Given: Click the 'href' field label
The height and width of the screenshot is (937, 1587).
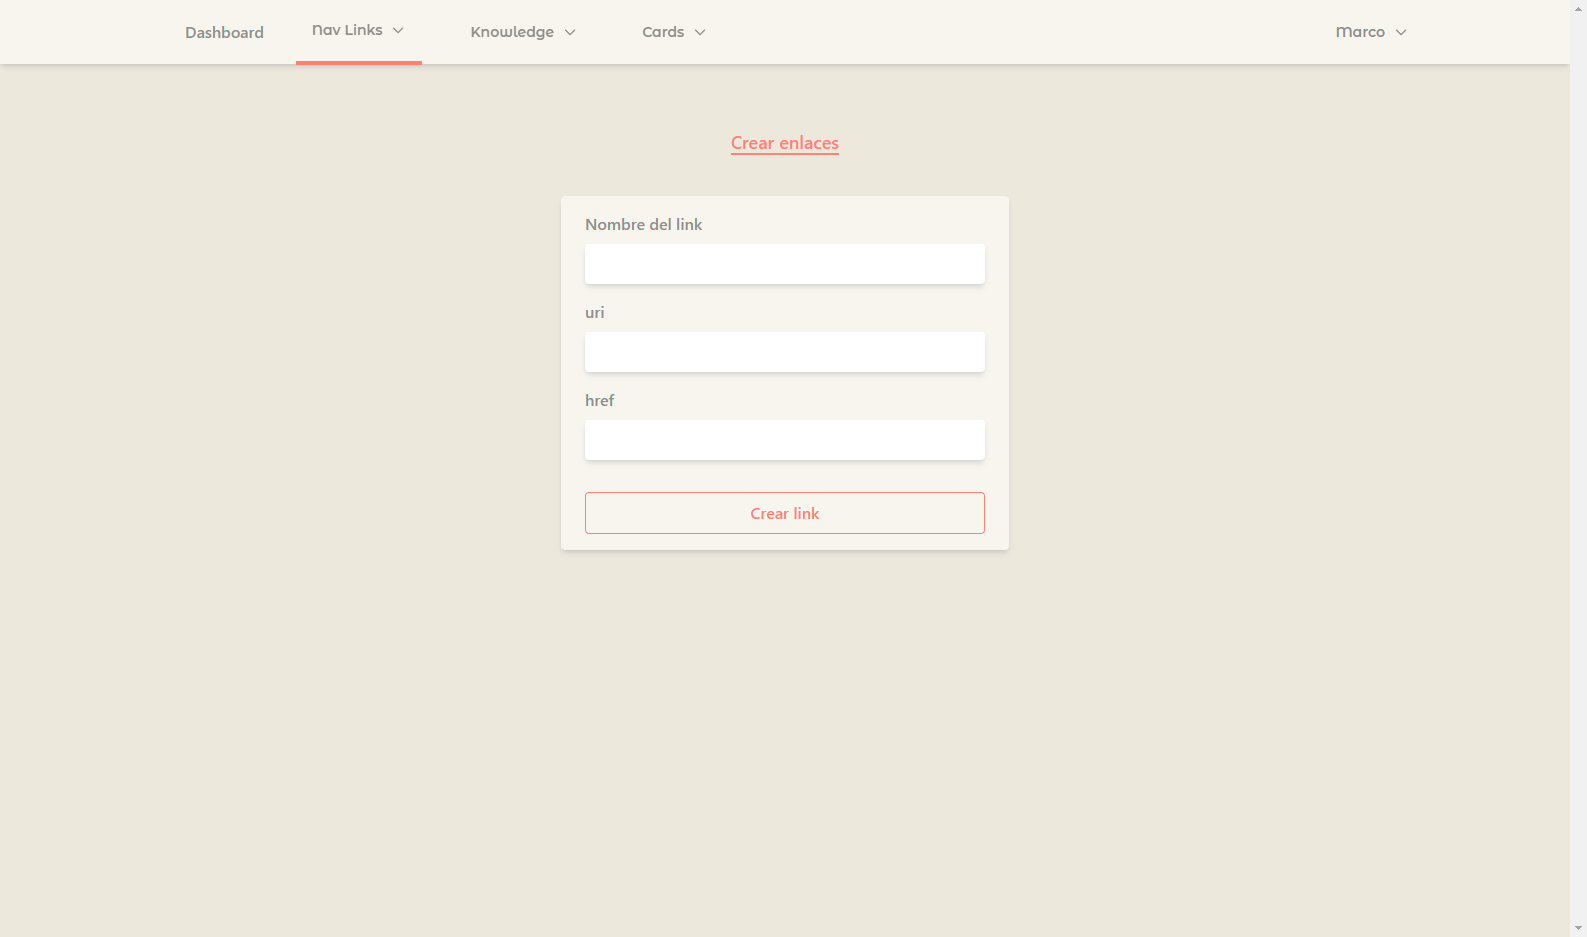Looking at the screenshot, I should (599, 401).
